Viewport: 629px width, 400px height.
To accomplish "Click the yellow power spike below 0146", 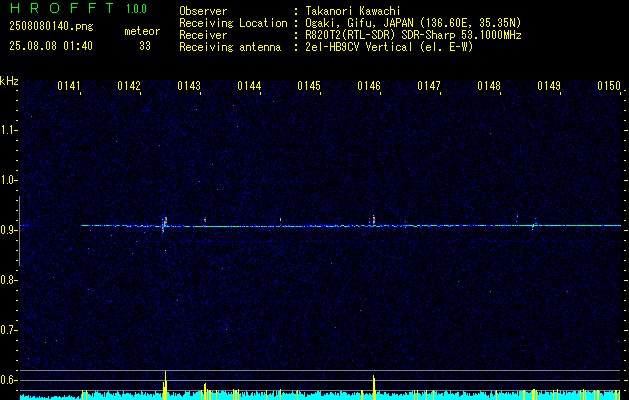I will [x=374, y=388].
